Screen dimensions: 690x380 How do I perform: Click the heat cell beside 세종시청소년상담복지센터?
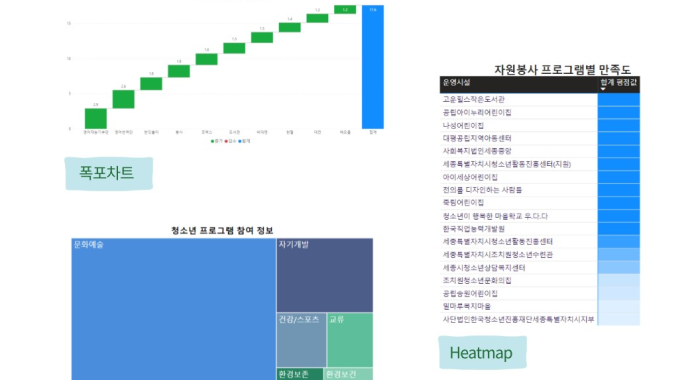[x=619, y=267]
